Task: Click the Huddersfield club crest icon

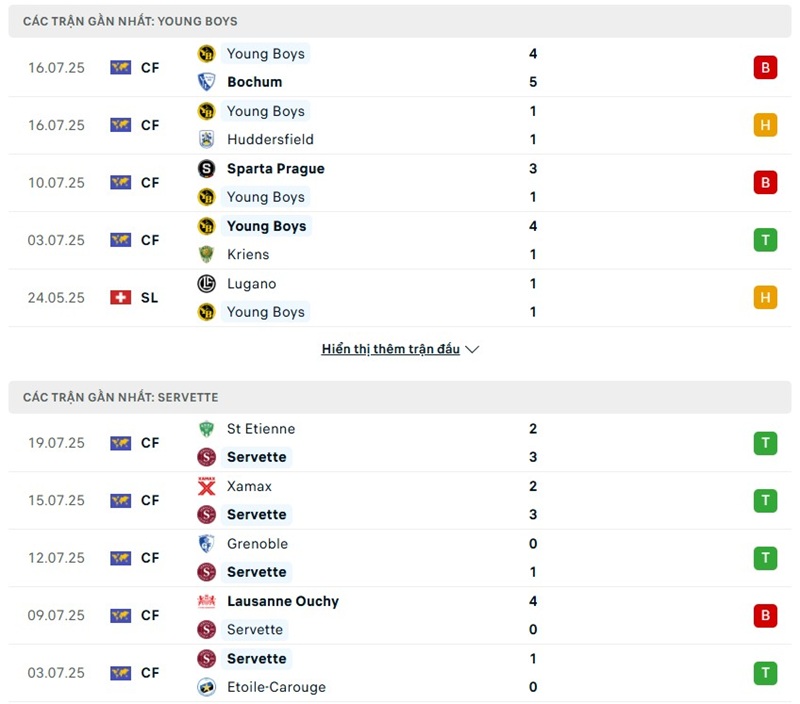Action: coord(206,139)
